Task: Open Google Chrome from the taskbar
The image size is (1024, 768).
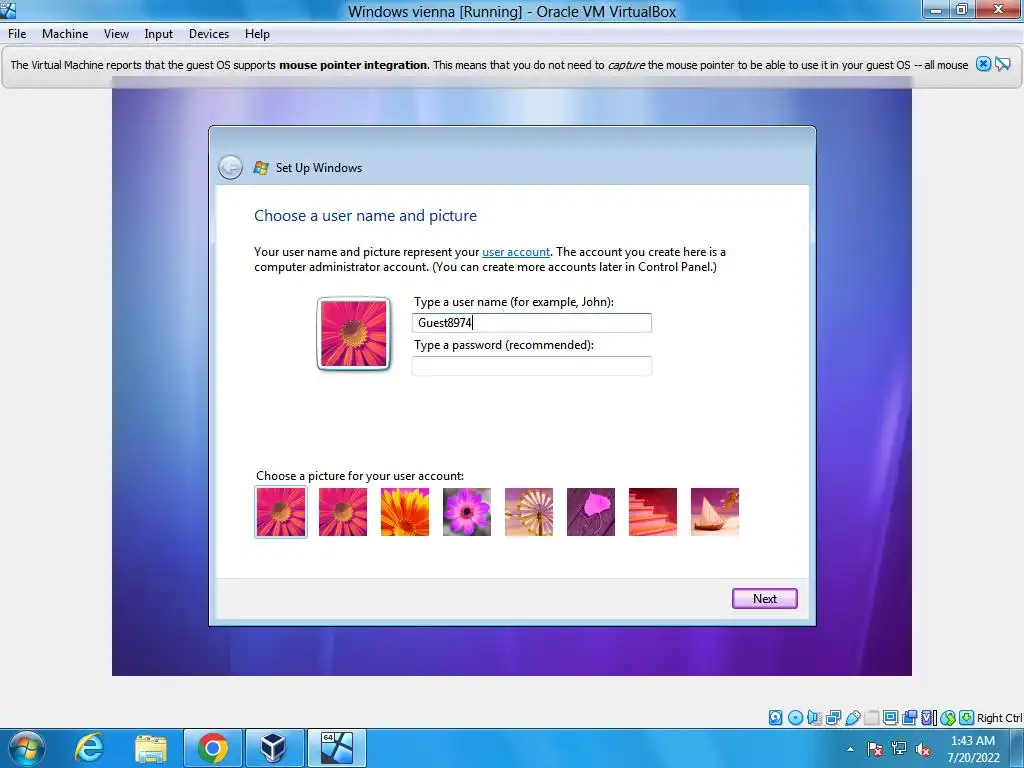Action: [212, 748]
